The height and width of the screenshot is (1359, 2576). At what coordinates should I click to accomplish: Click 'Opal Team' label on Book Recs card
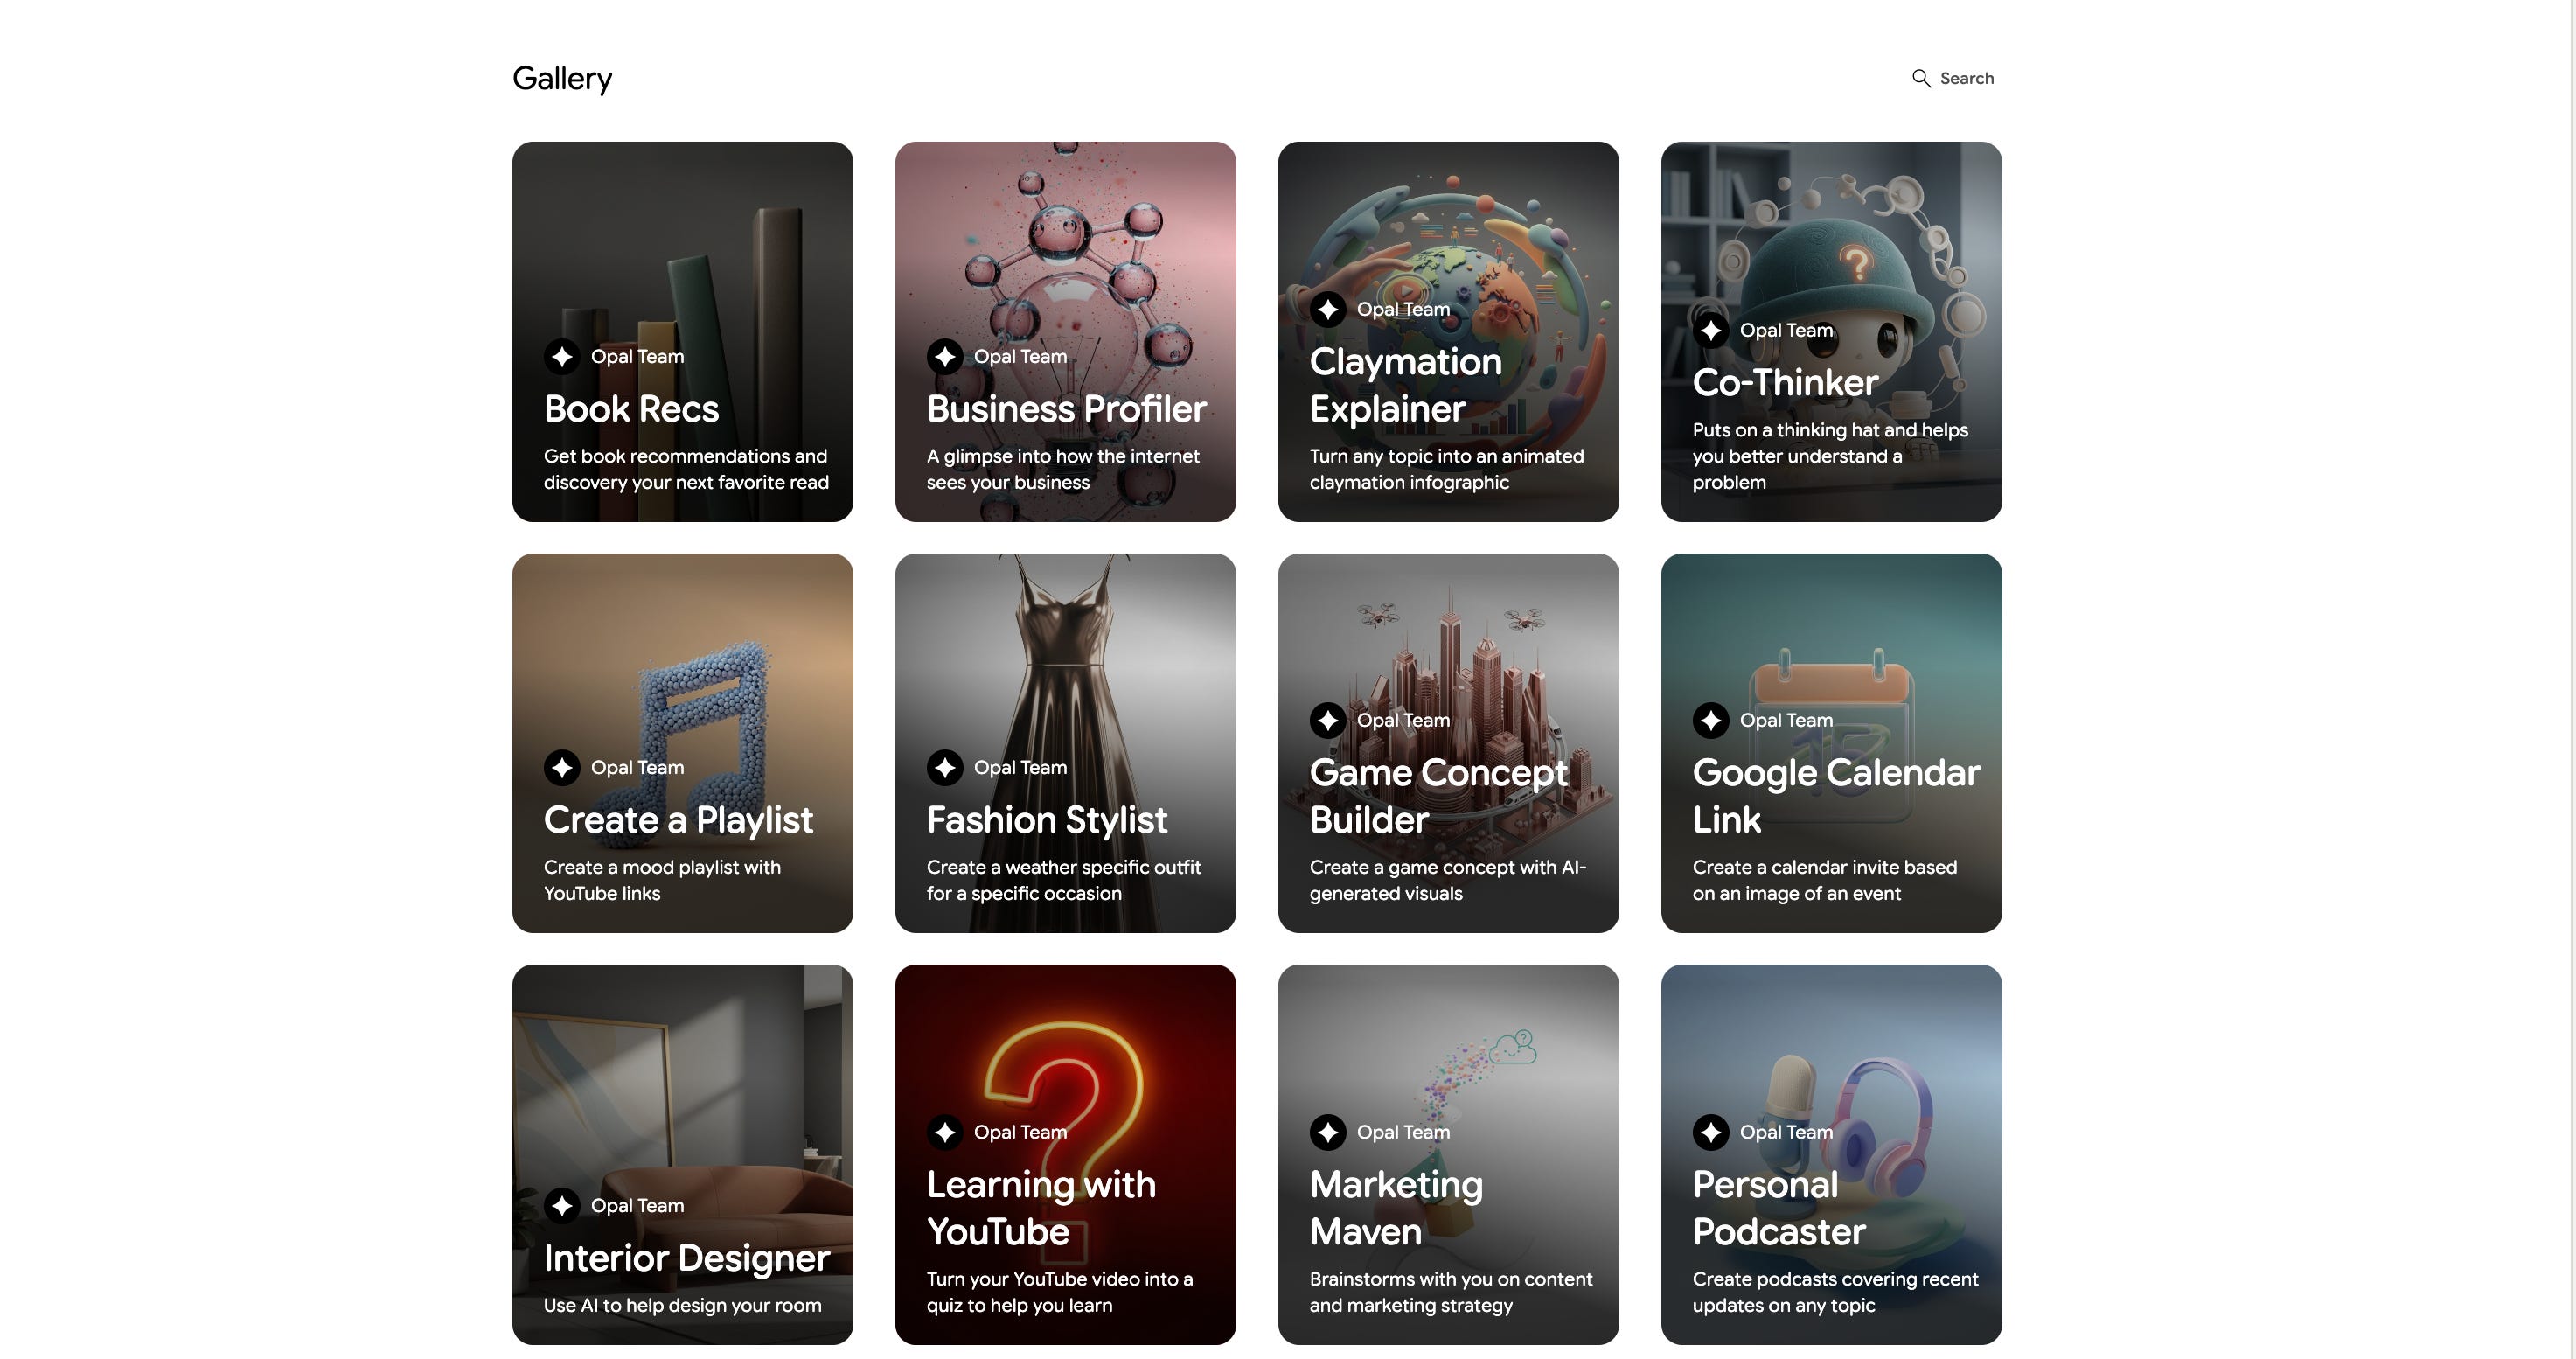pyautogui.click(x=637, y=356)
